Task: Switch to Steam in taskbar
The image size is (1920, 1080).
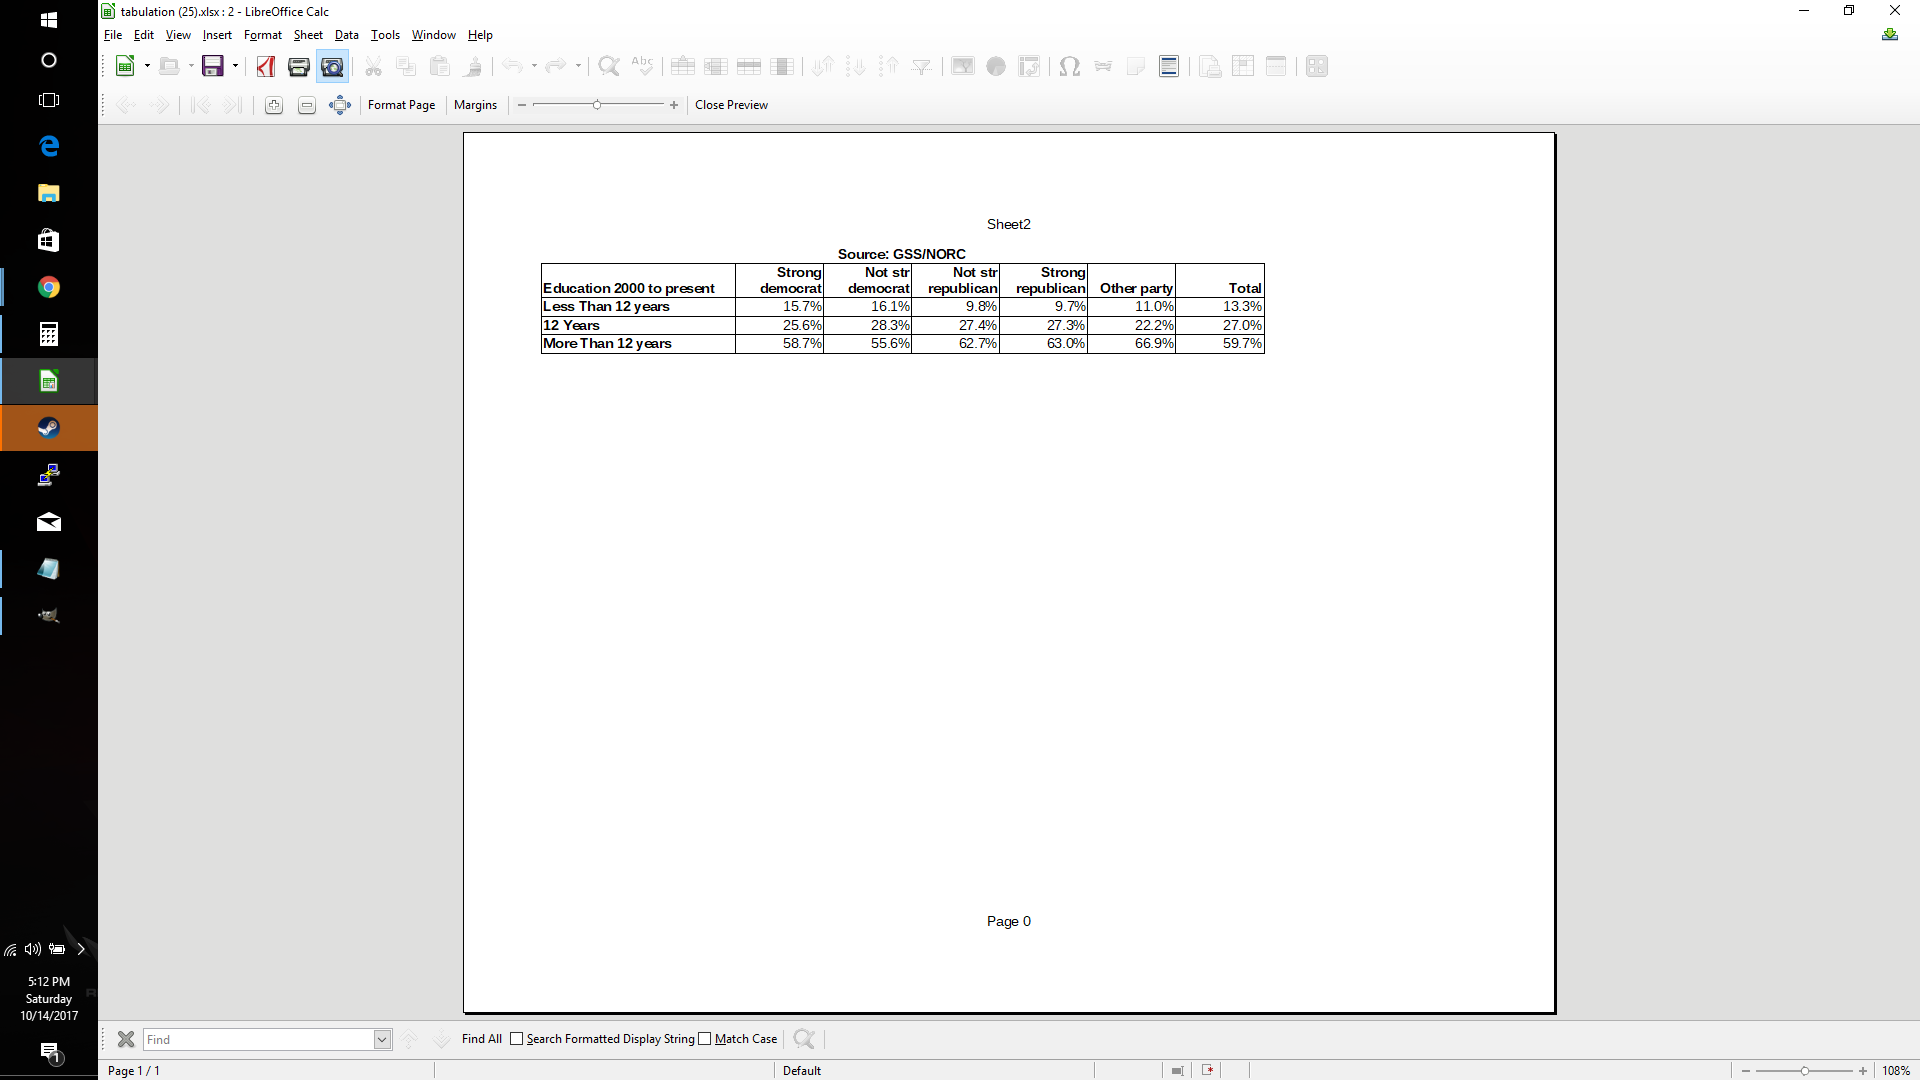Action: [48, 428]
